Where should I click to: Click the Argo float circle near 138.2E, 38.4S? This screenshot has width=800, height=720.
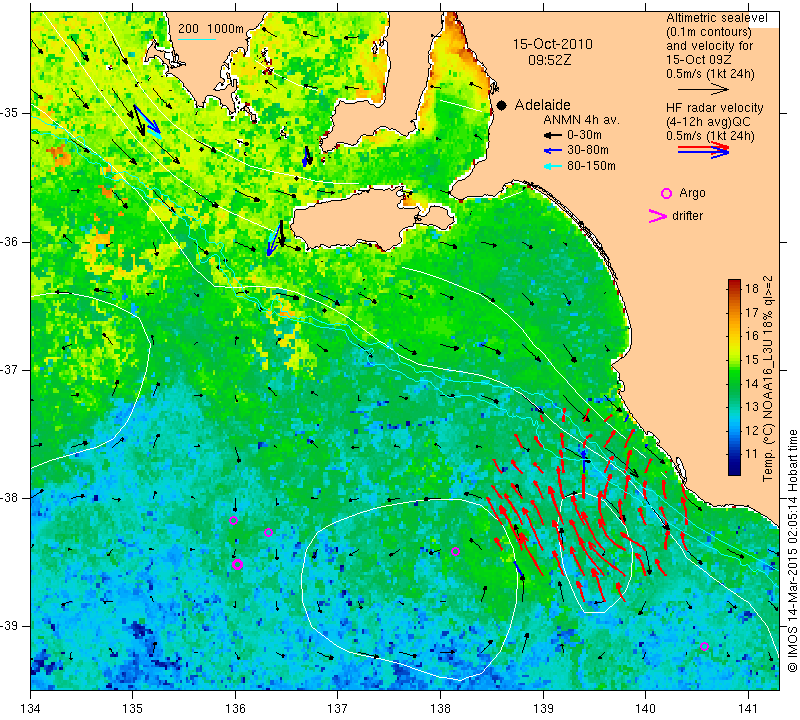tap(456, 551)
